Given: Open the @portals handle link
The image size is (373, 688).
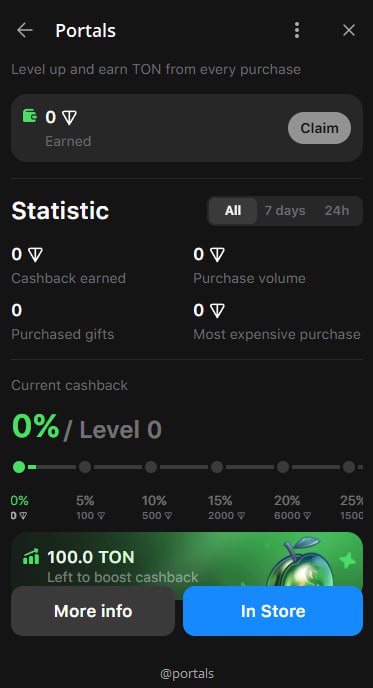Looking at the screenshot, I should (x=187, y=674).
